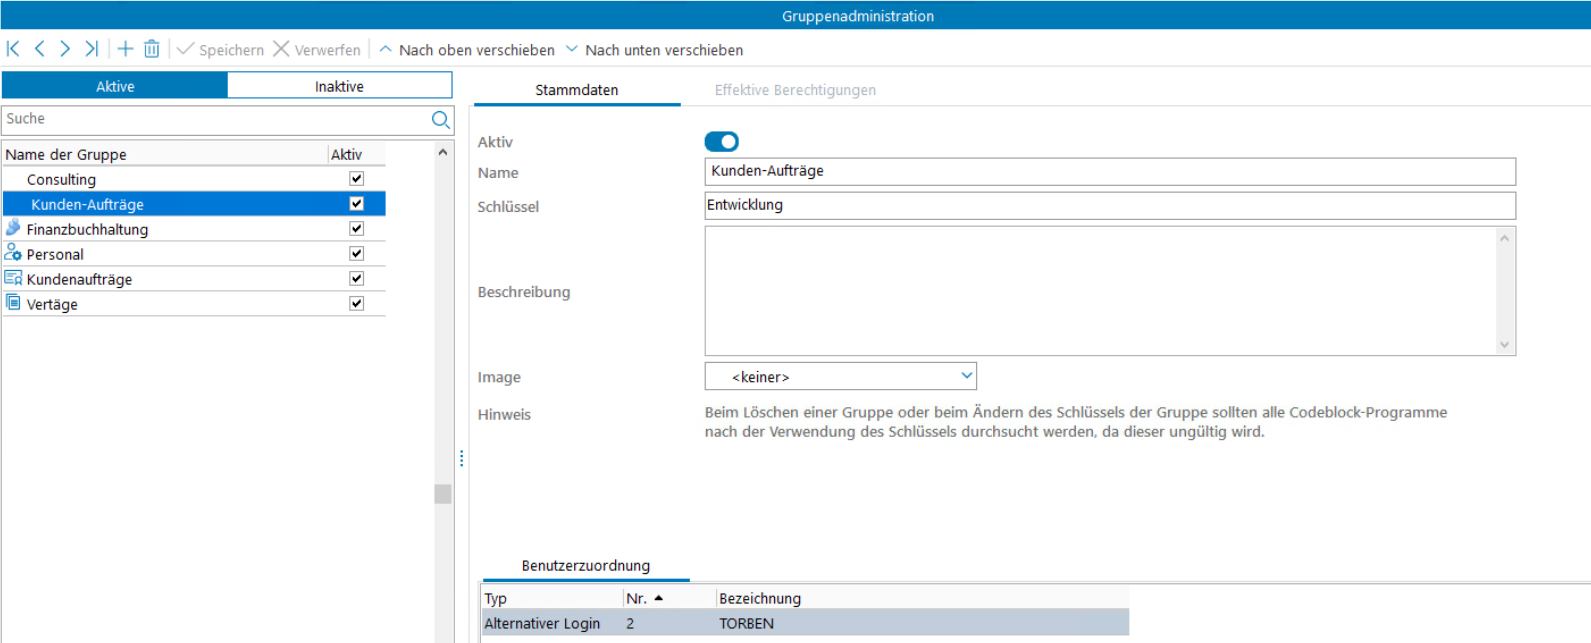Switch to Effektive Berechtigungen tab
Screen dimensions: 1591x643
coord(795,90)
